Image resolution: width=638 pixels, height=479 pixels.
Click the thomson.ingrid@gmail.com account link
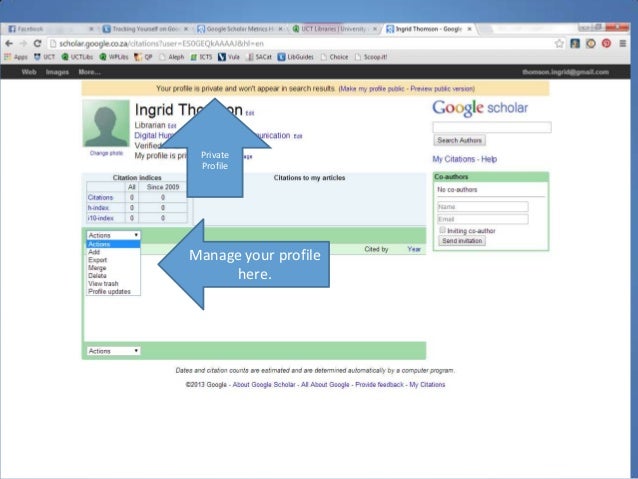point(566,72)
